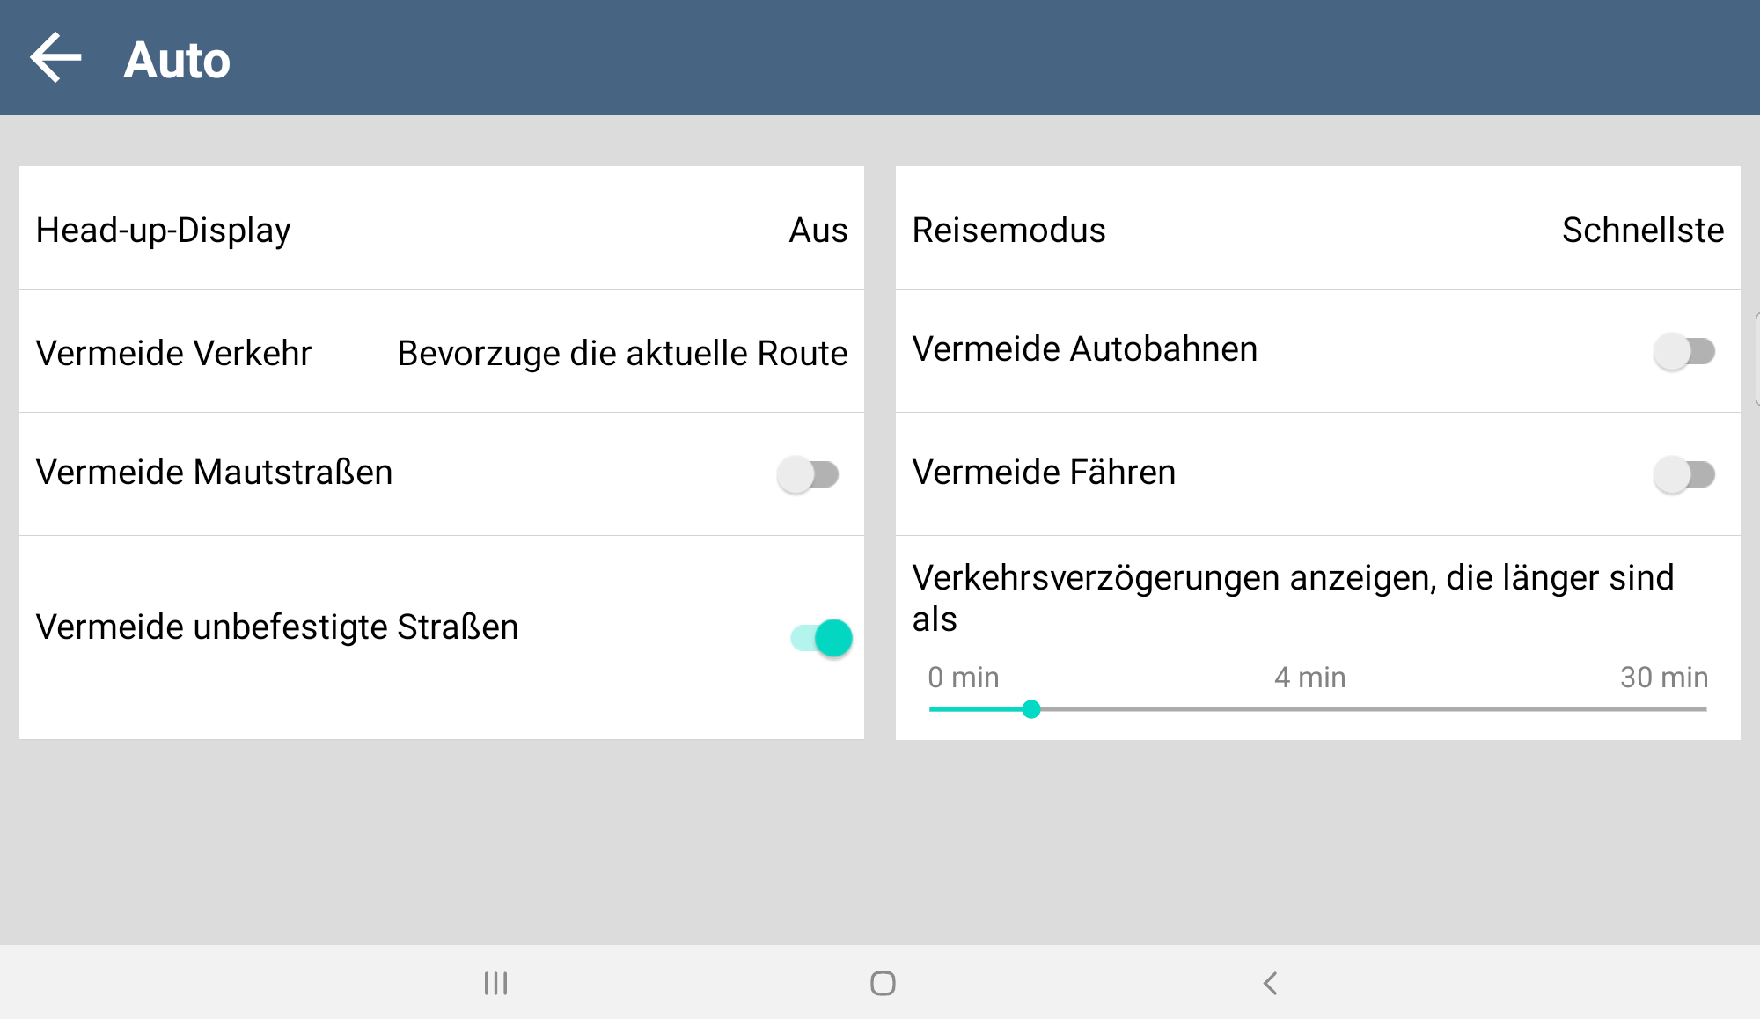Turn on the Vermeide Autobahnen switch

point(1684,351)
